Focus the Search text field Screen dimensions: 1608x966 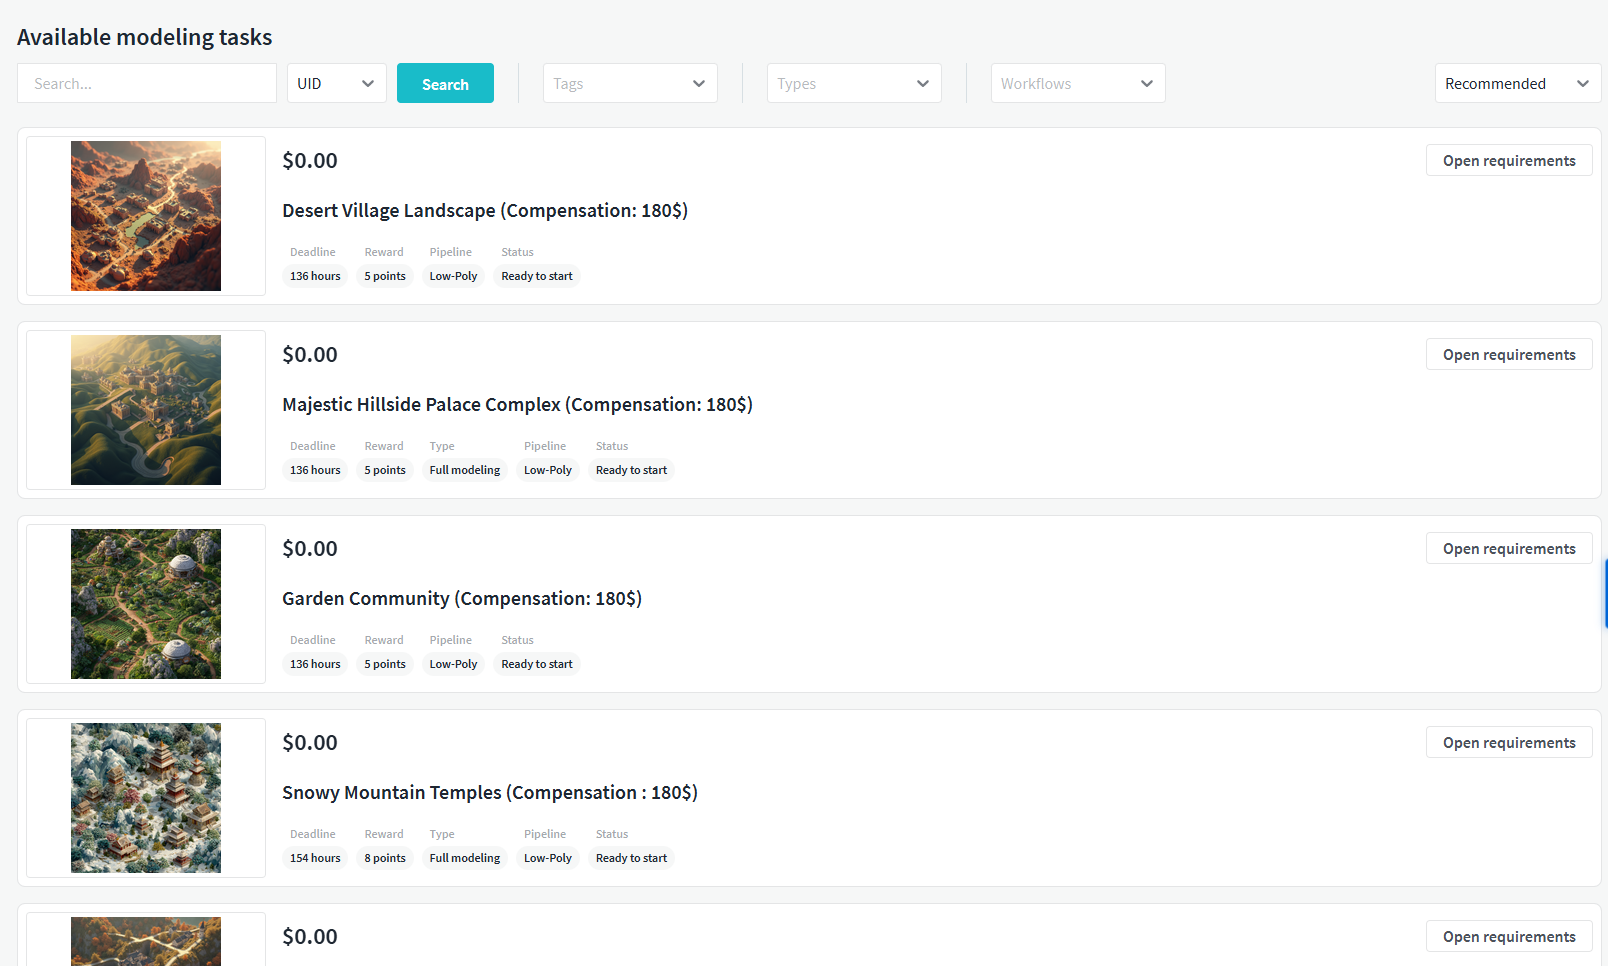click(x=147, y=84)
